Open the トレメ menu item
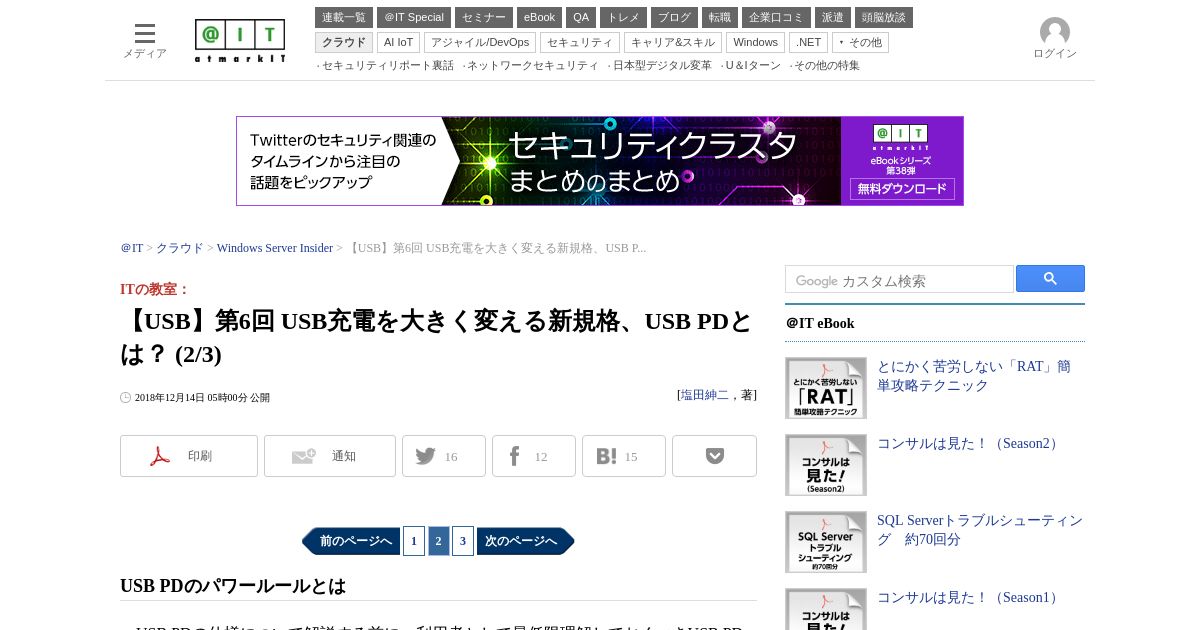 coord(623,17)
